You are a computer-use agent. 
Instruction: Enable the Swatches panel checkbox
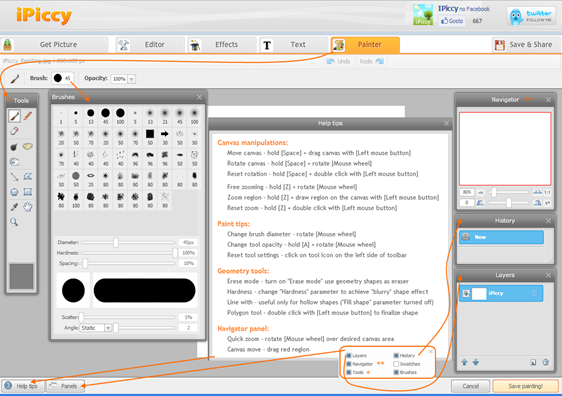click(x=396, y=364)
